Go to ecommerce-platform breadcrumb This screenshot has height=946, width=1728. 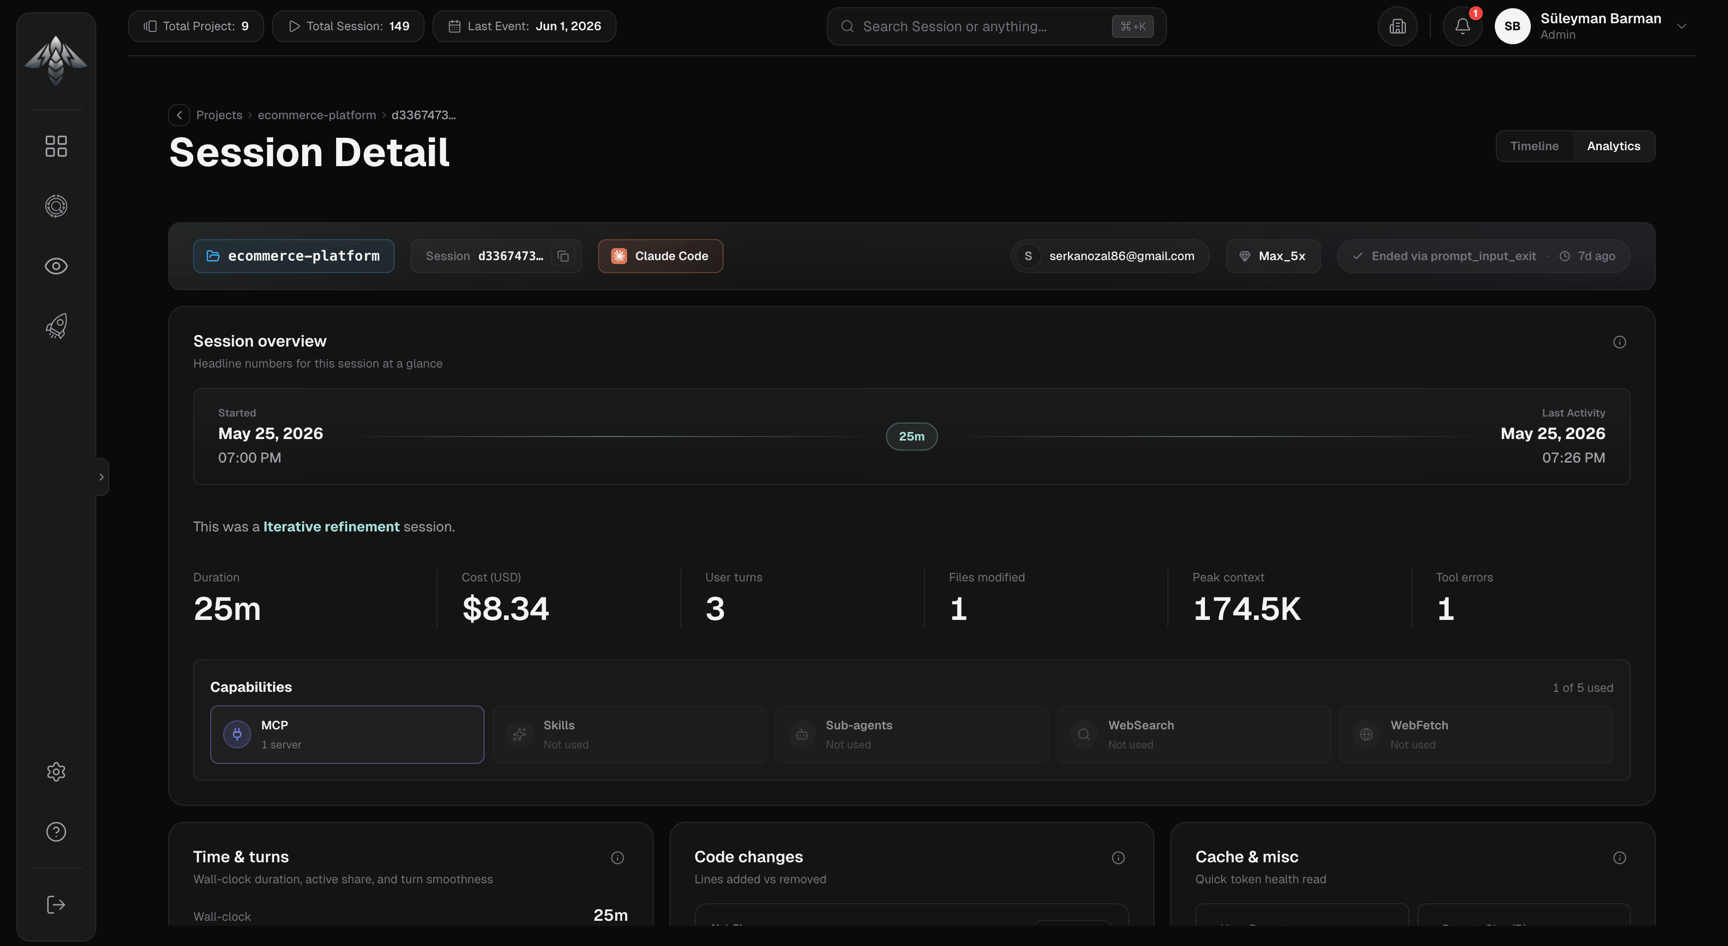point(317,115)
